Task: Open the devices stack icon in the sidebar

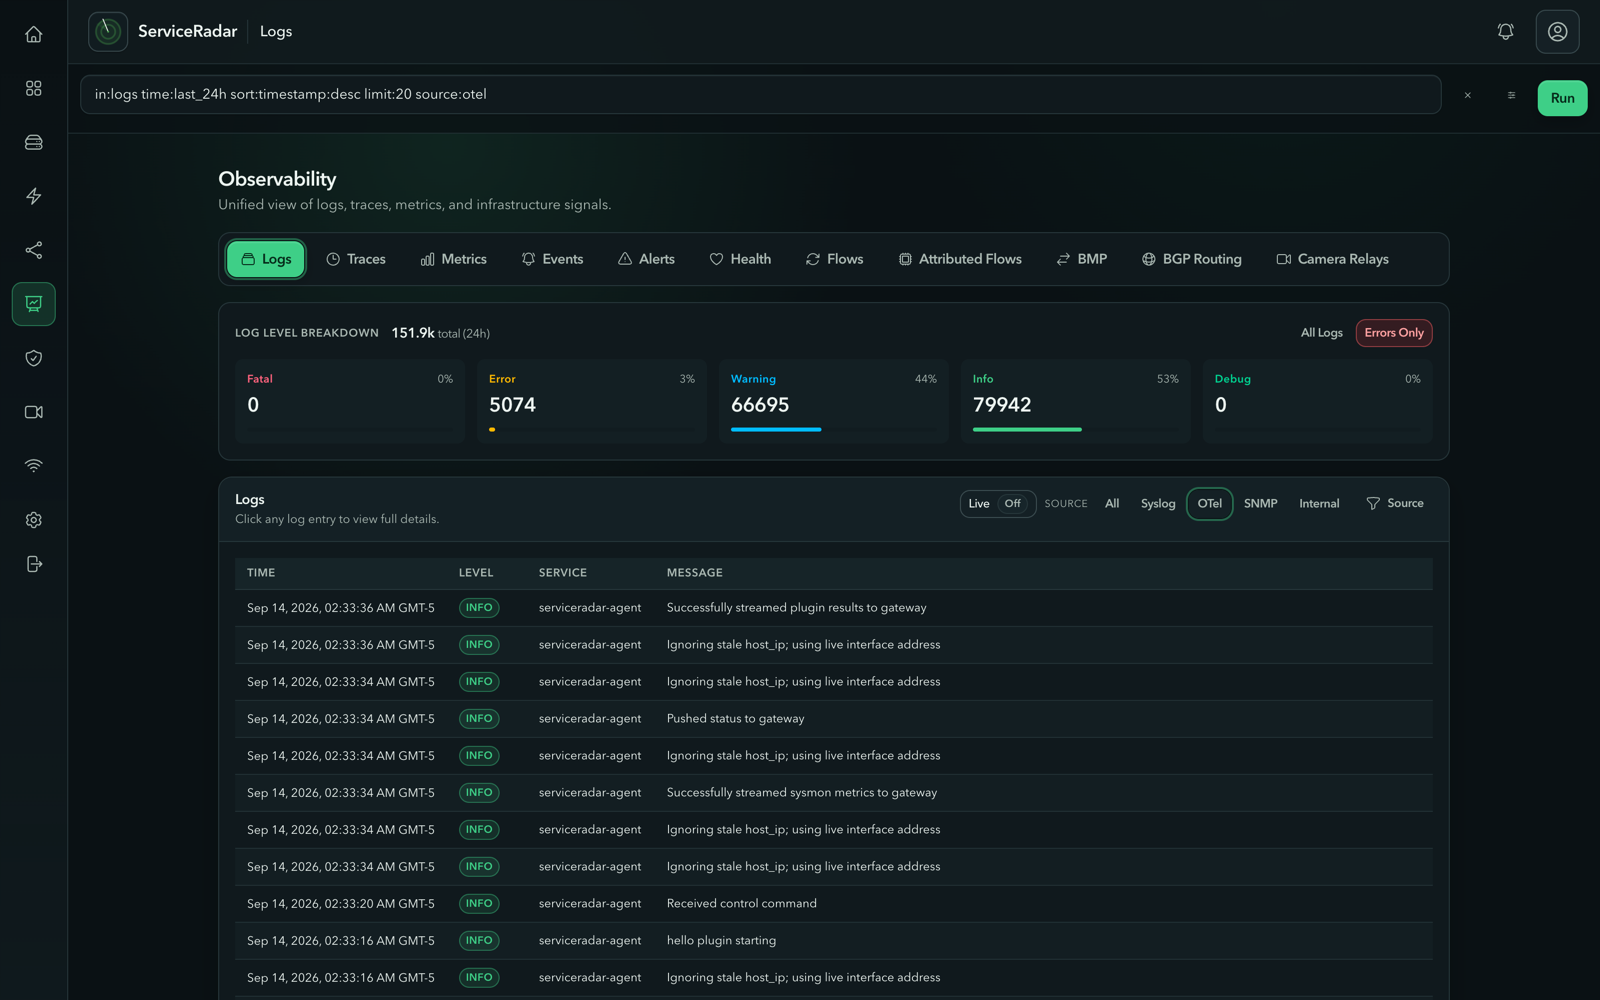Action: 34,142
